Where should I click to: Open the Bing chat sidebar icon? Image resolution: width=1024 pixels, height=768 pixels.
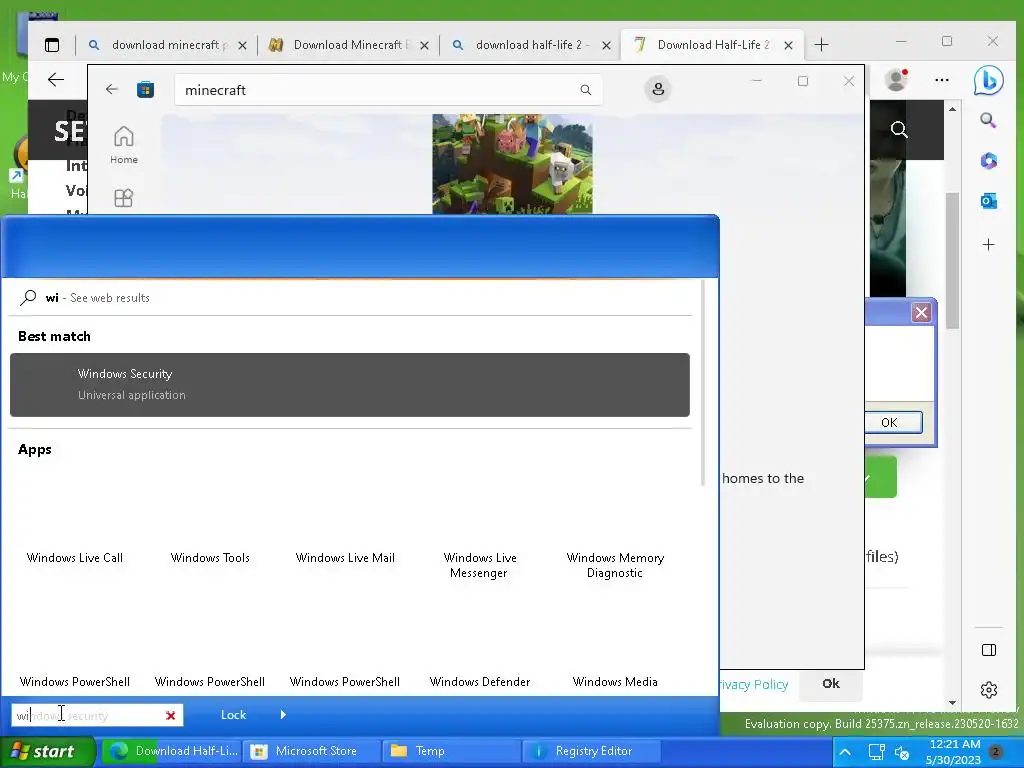point(988,80)
